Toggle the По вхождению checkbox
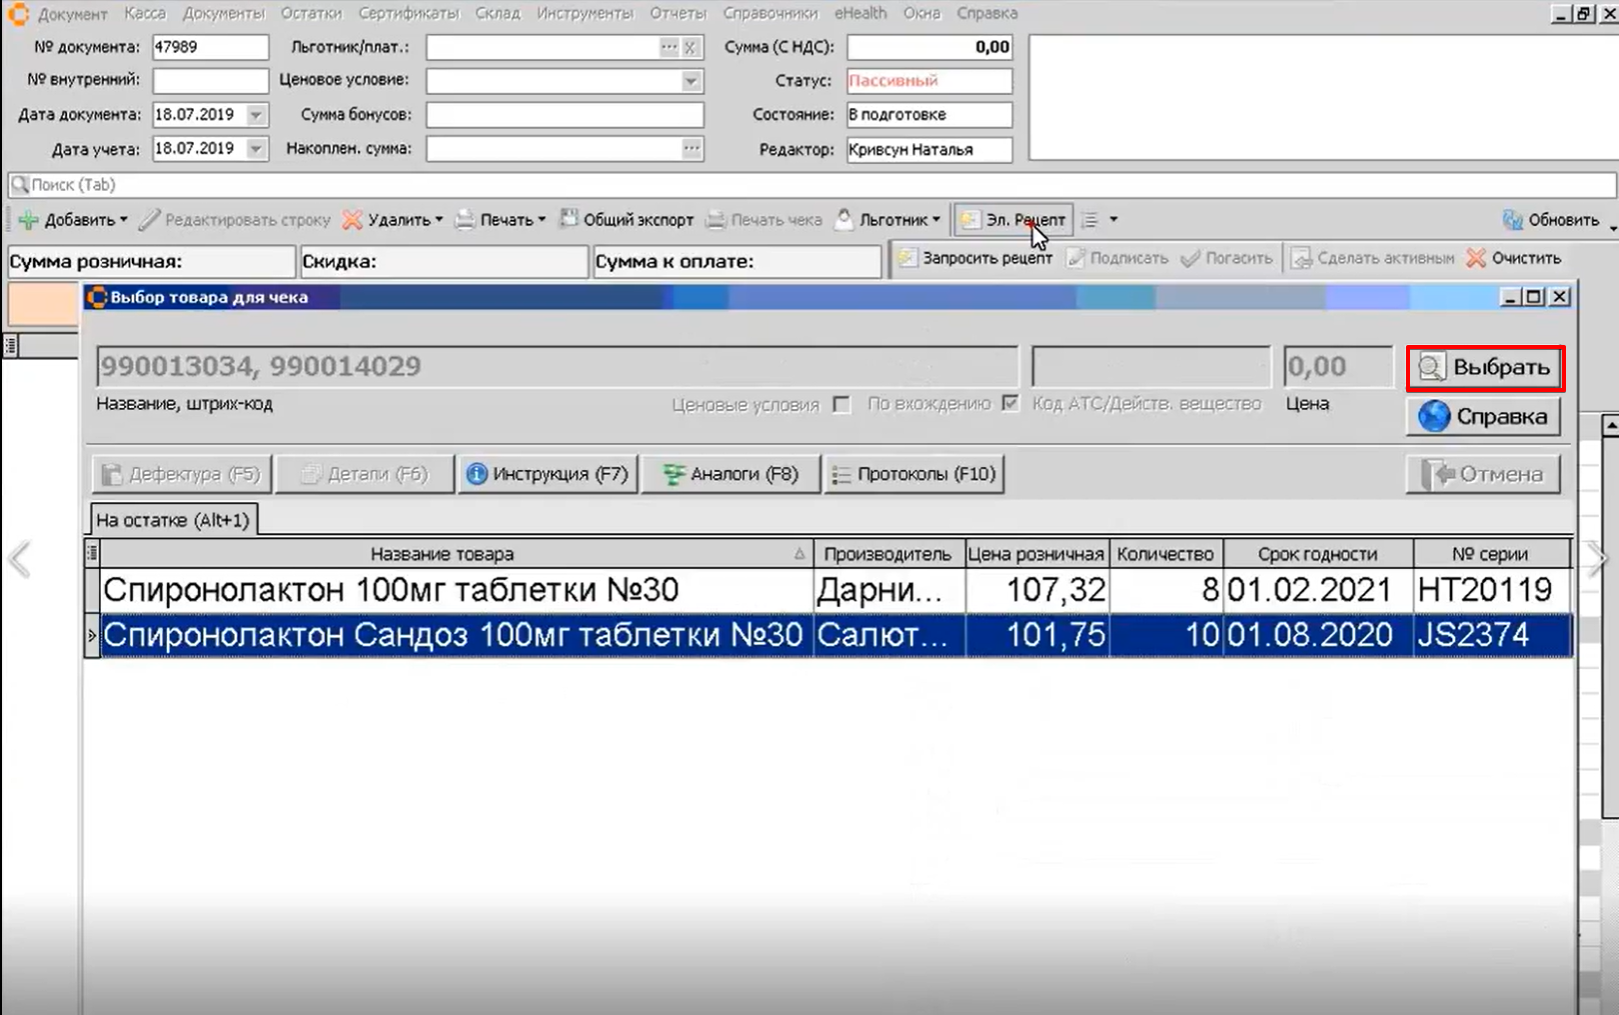The height and width of the screenshot is (1015, 1619). pyautogui.click(x=1011, y=403)
